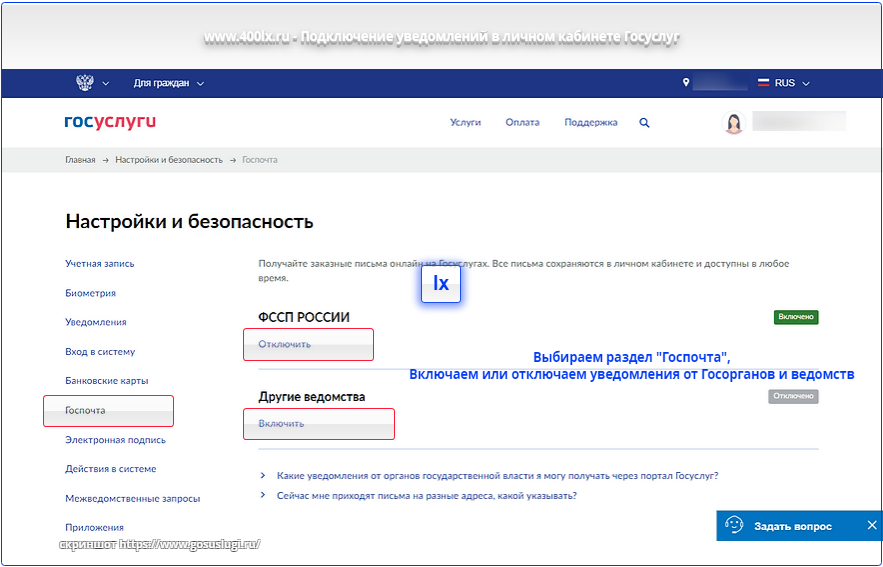The image size is (883, 567).
Task: Open the Оплата menu item
Action: (522, 122)
